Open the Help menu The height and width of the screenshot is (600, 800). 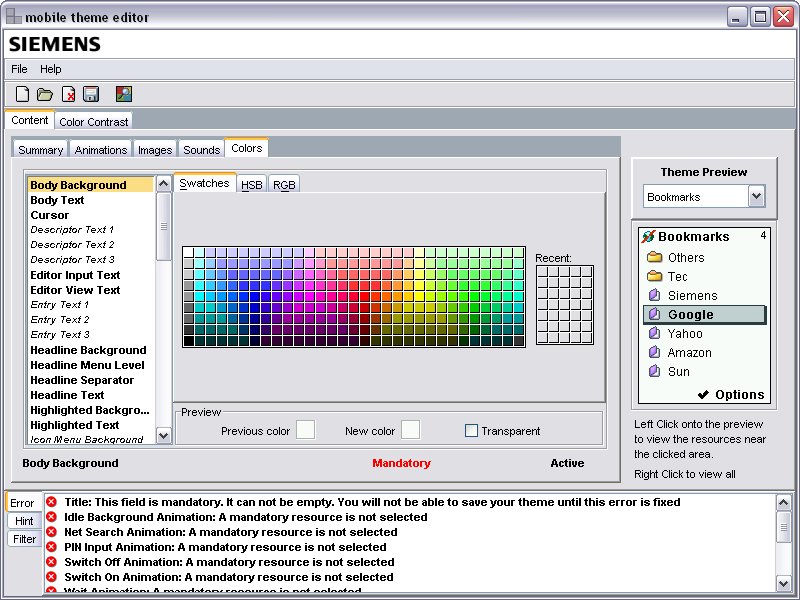(51, 69)
